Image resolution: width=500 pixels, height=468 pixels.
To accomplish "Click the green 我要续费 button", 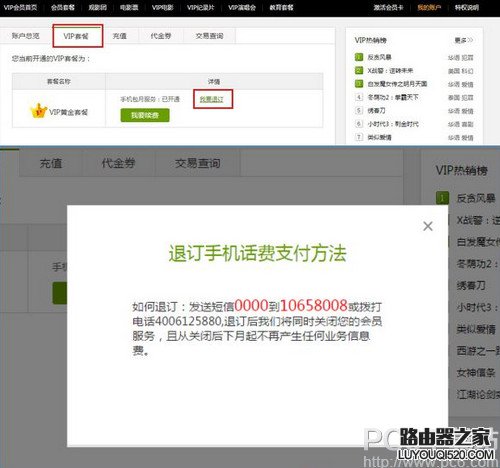I will click(x=145, y=115).
